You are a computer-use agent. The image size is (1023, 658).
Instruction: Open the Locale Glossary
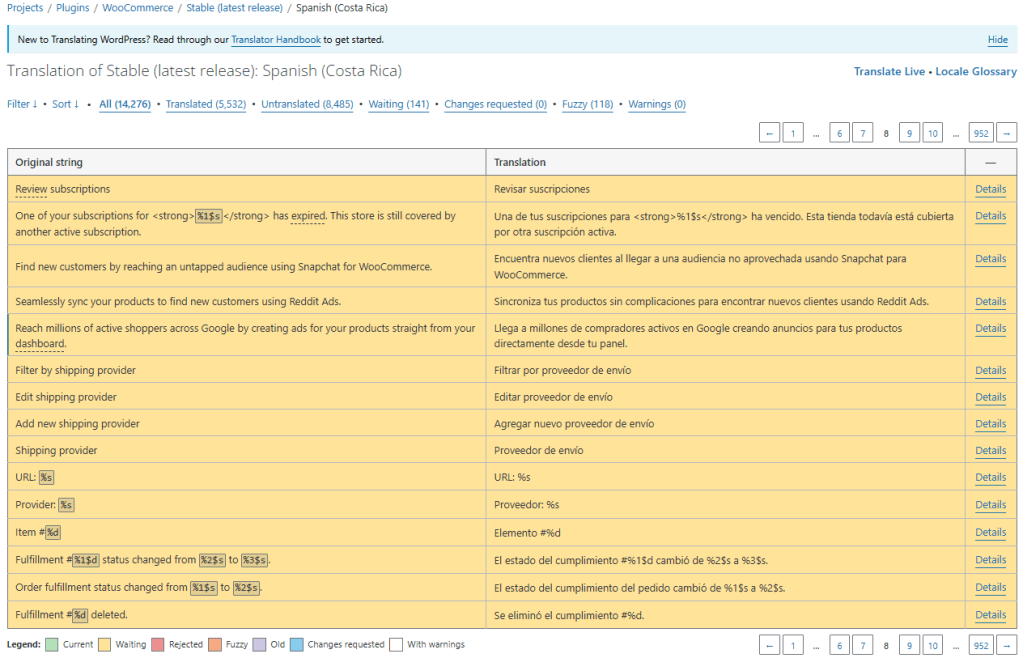pos(976,72)
